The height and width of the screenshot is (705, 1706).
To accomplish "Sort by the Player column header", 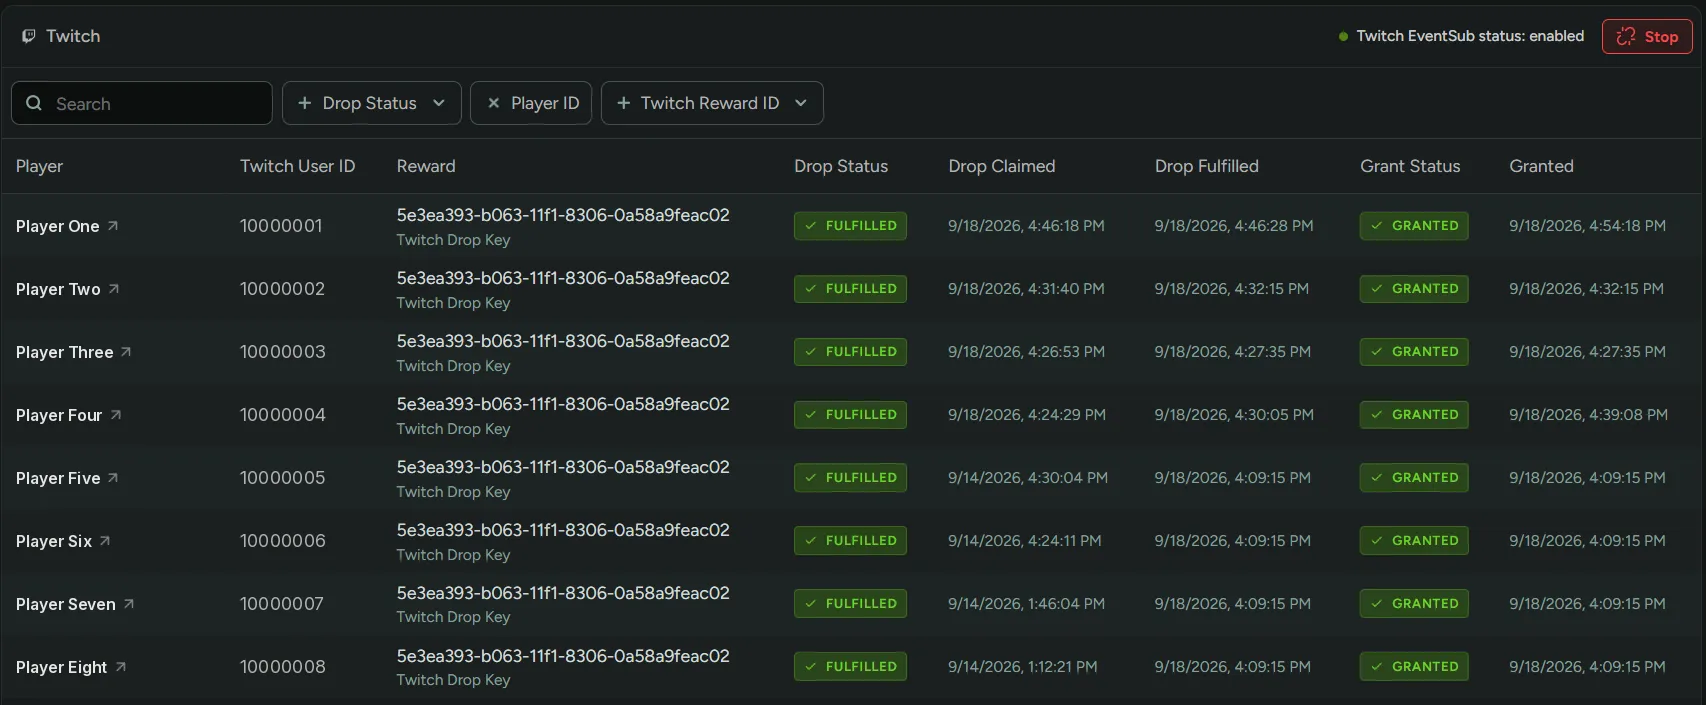I will point(39,166).
